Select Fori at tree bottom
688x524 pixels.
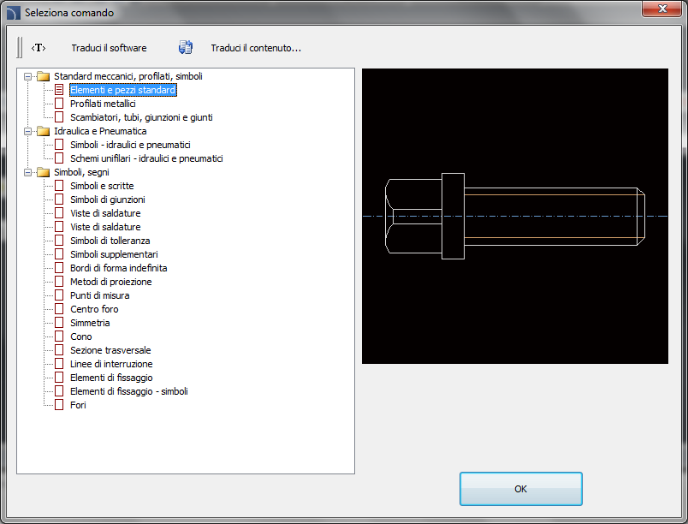(x=78, y=405)
